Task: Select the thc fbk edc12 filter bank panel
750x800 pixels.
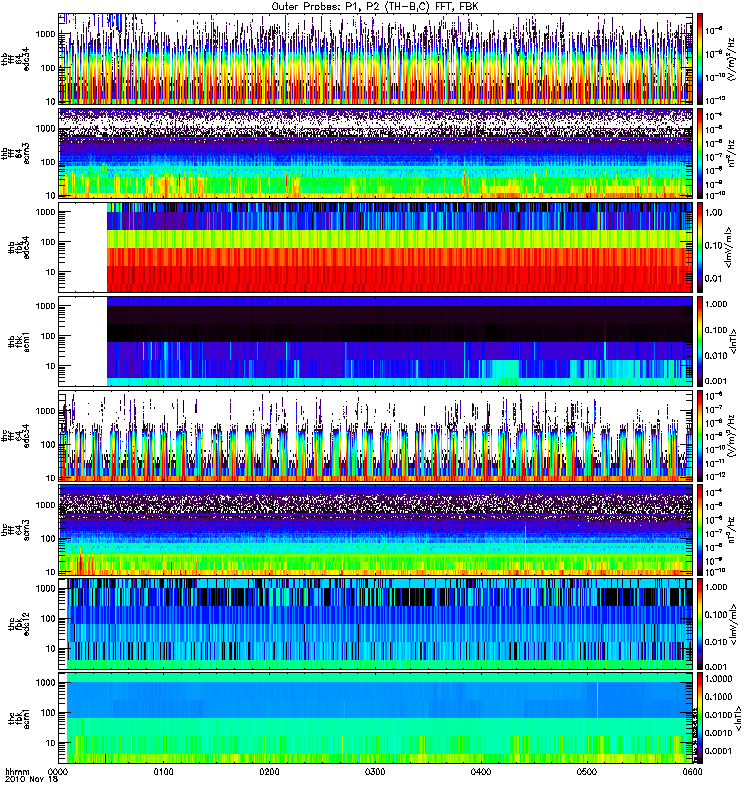Action: (376, 624)
